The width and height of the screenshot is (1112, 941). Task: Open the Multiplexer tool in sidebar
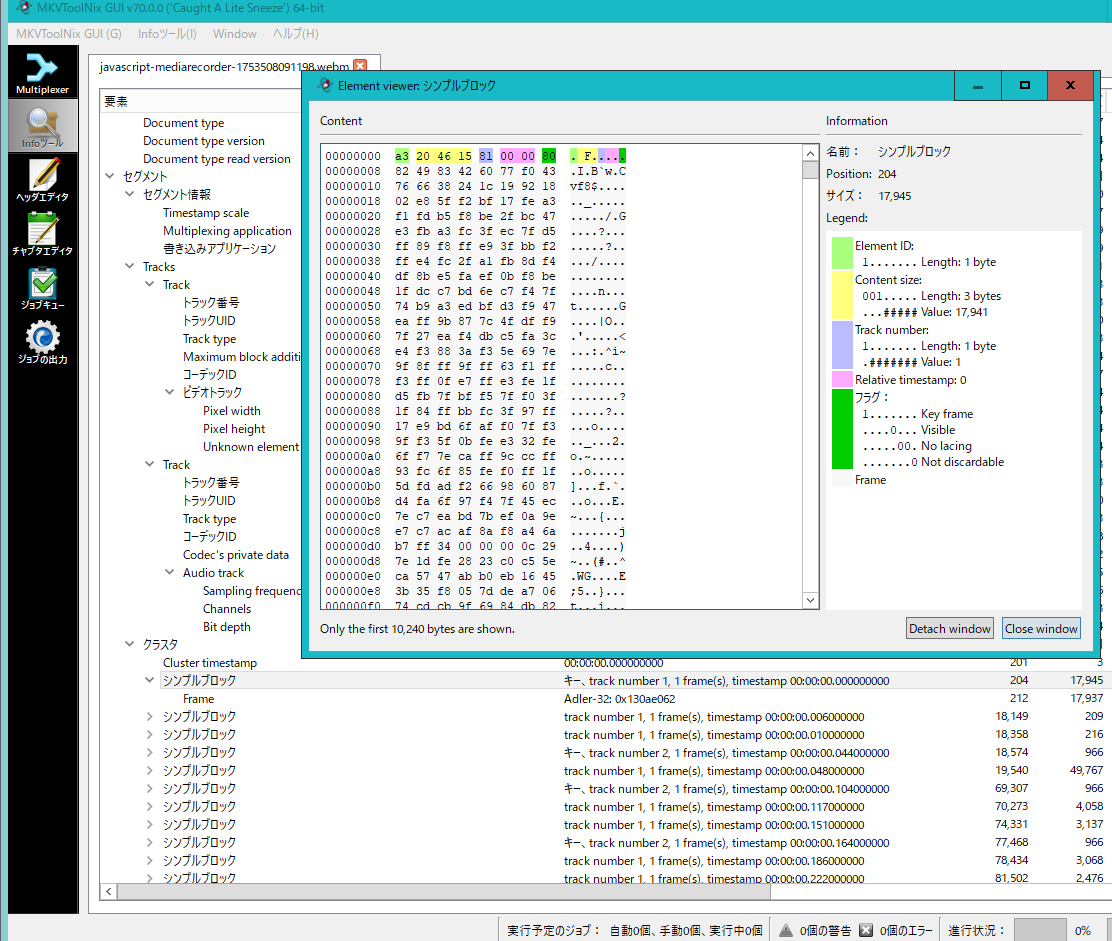(42, 73)
